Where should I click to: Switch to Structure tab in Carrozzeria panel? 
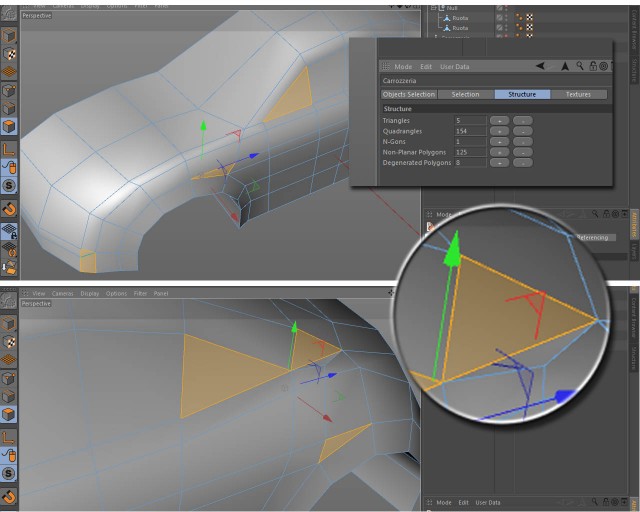(x=522, y=94)
